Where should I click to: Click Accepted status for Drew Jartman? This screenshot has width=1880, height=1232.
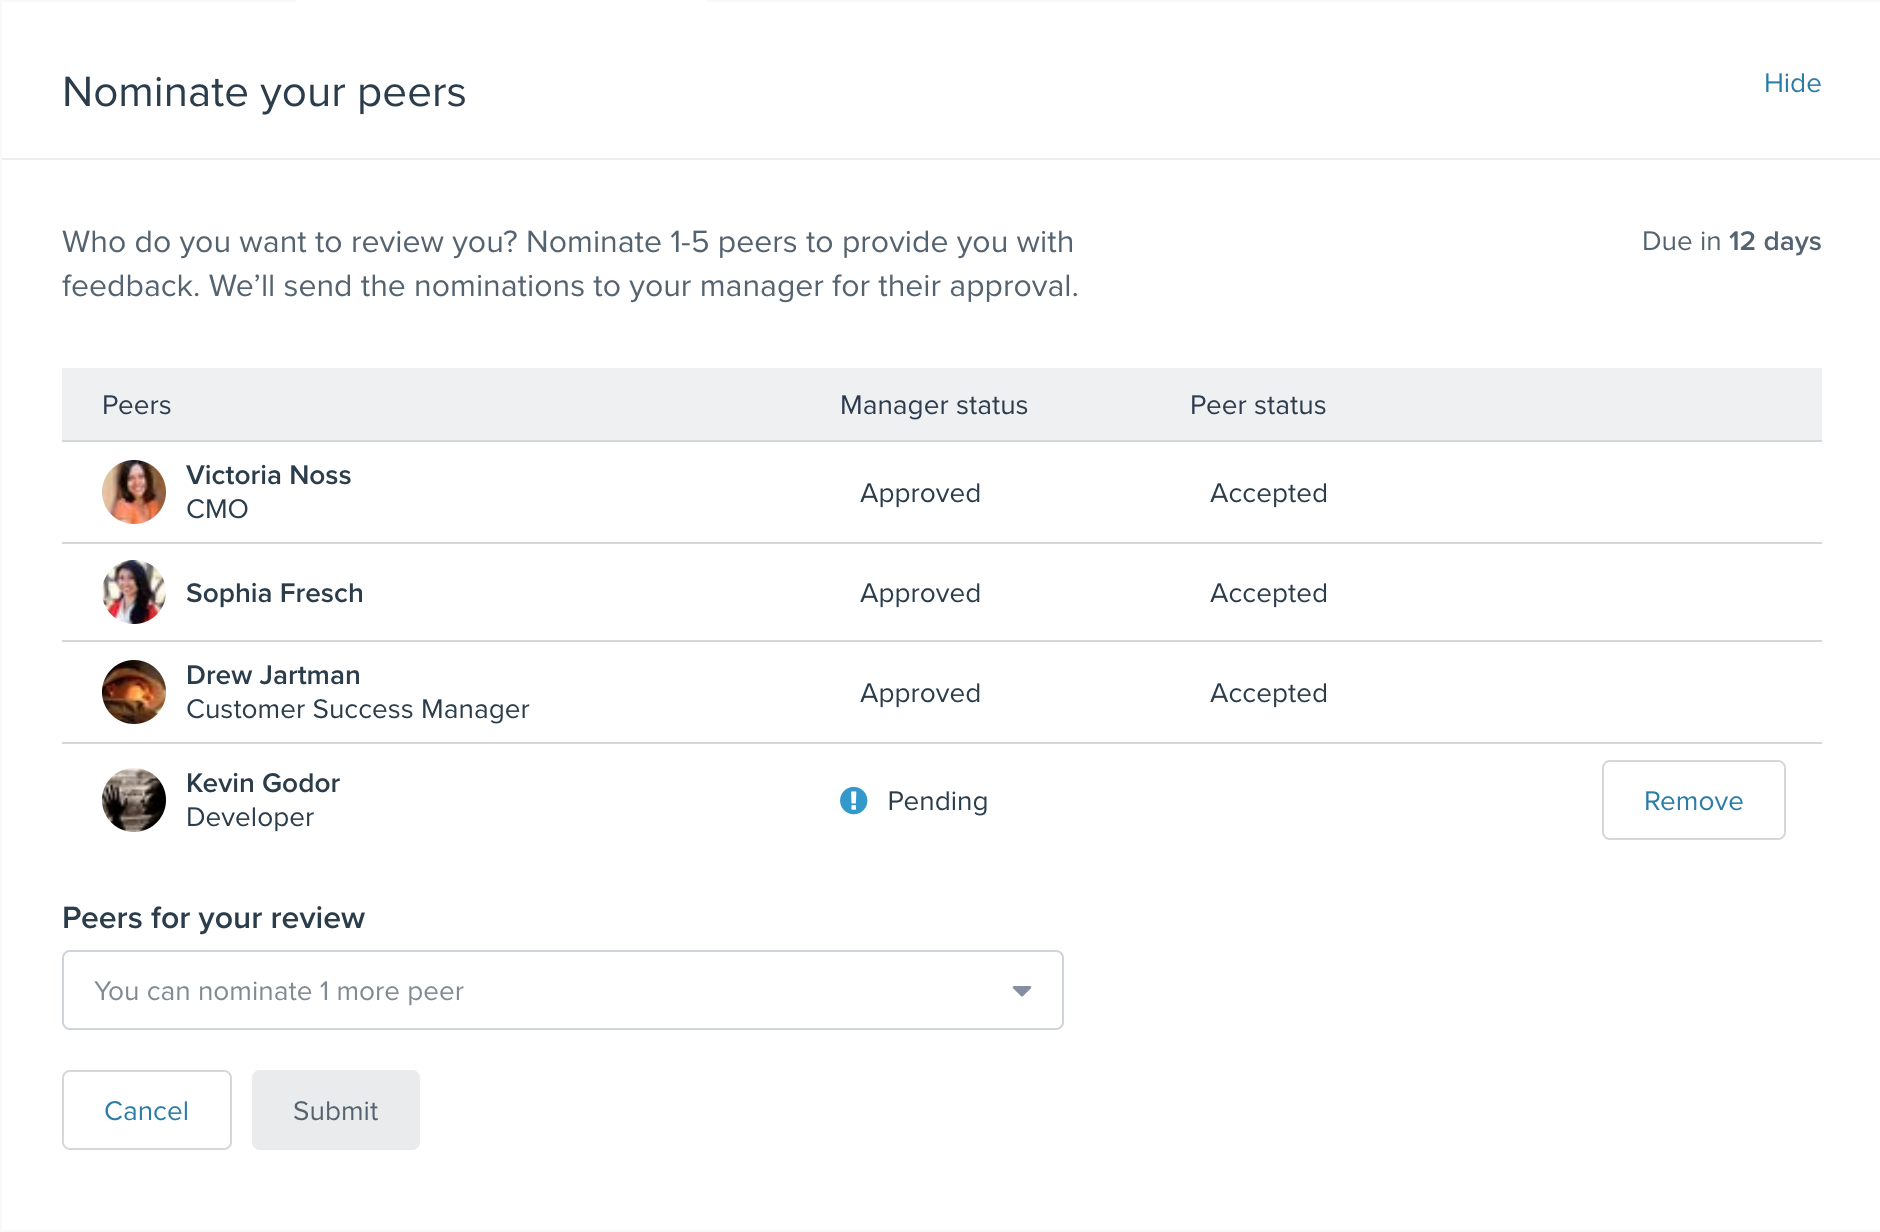1268,693
